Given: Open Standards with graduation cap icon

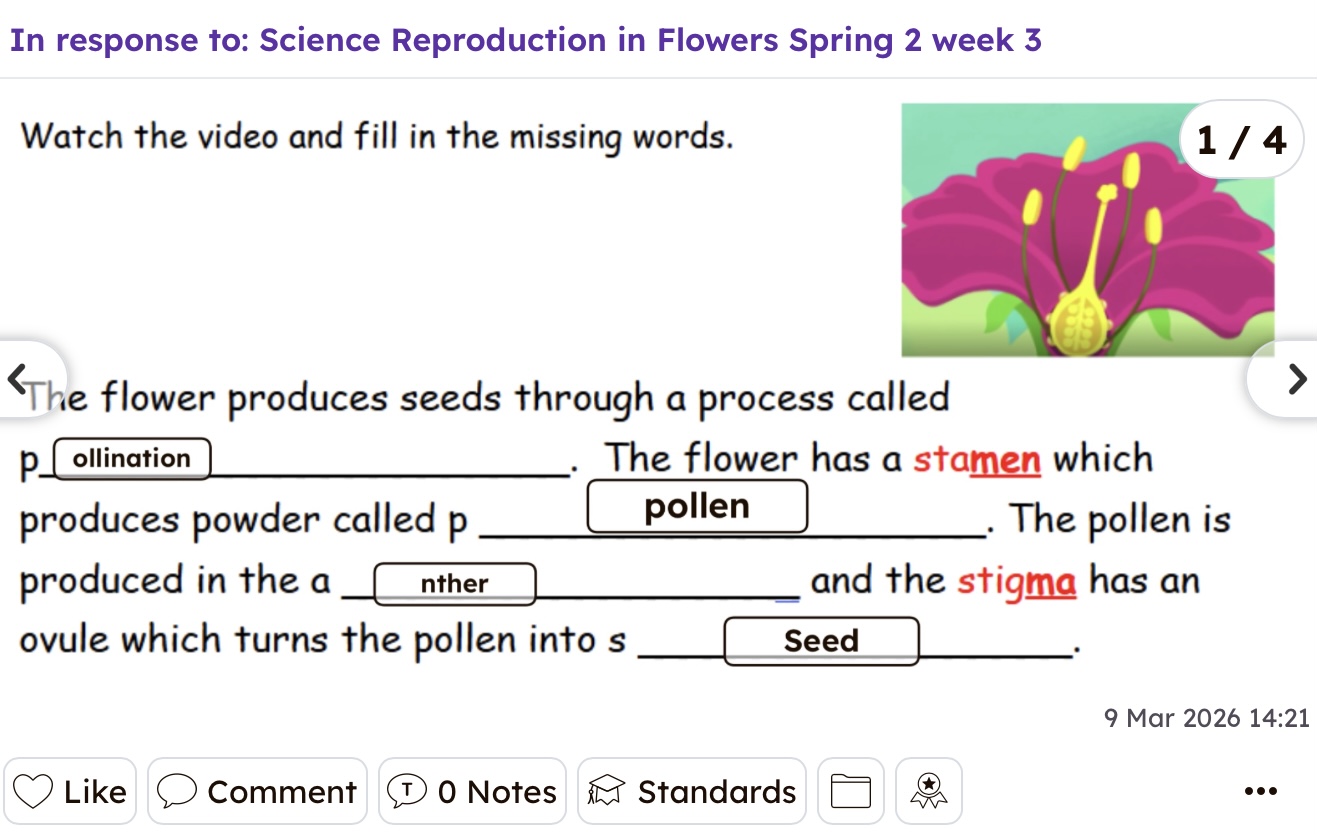Looking at the screenshot, I should pos(692,791).
